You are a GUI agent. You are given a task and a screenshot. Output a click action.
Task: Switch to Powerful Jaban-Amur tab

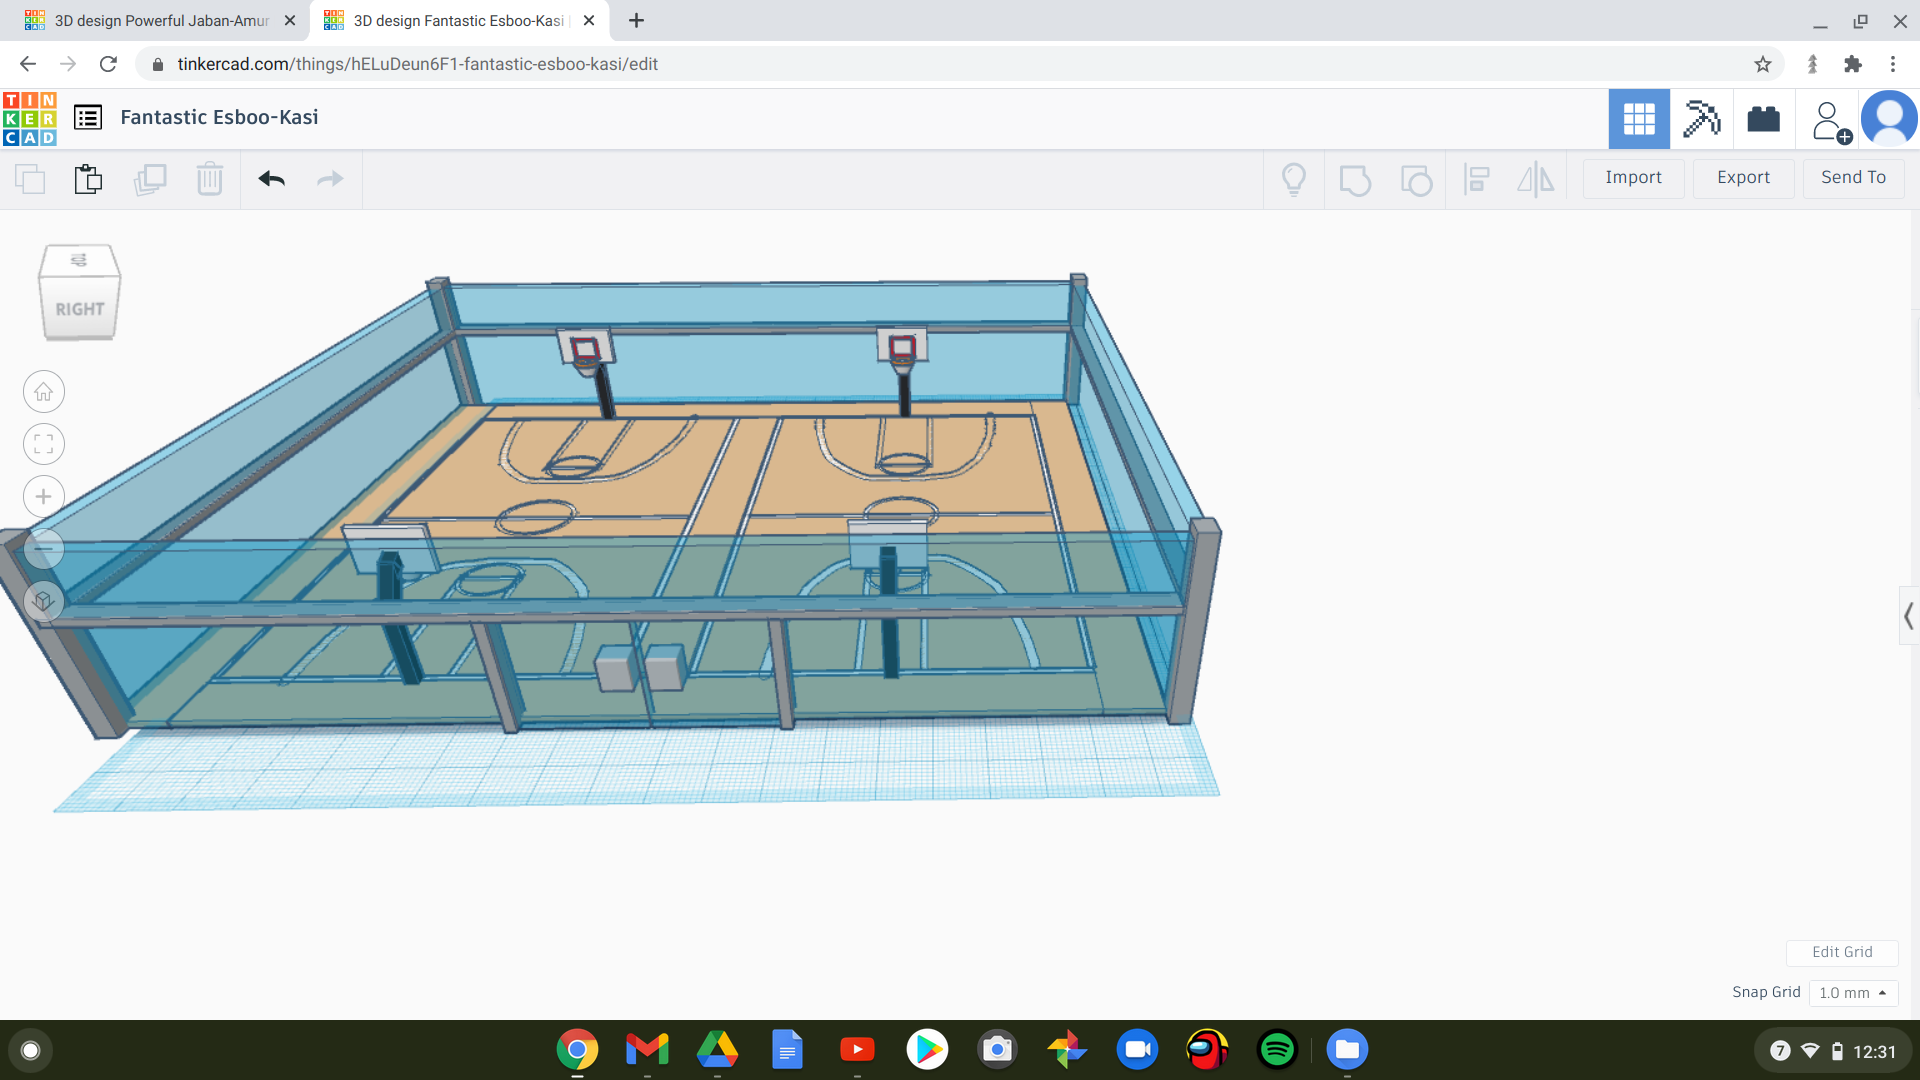[160, 21]
